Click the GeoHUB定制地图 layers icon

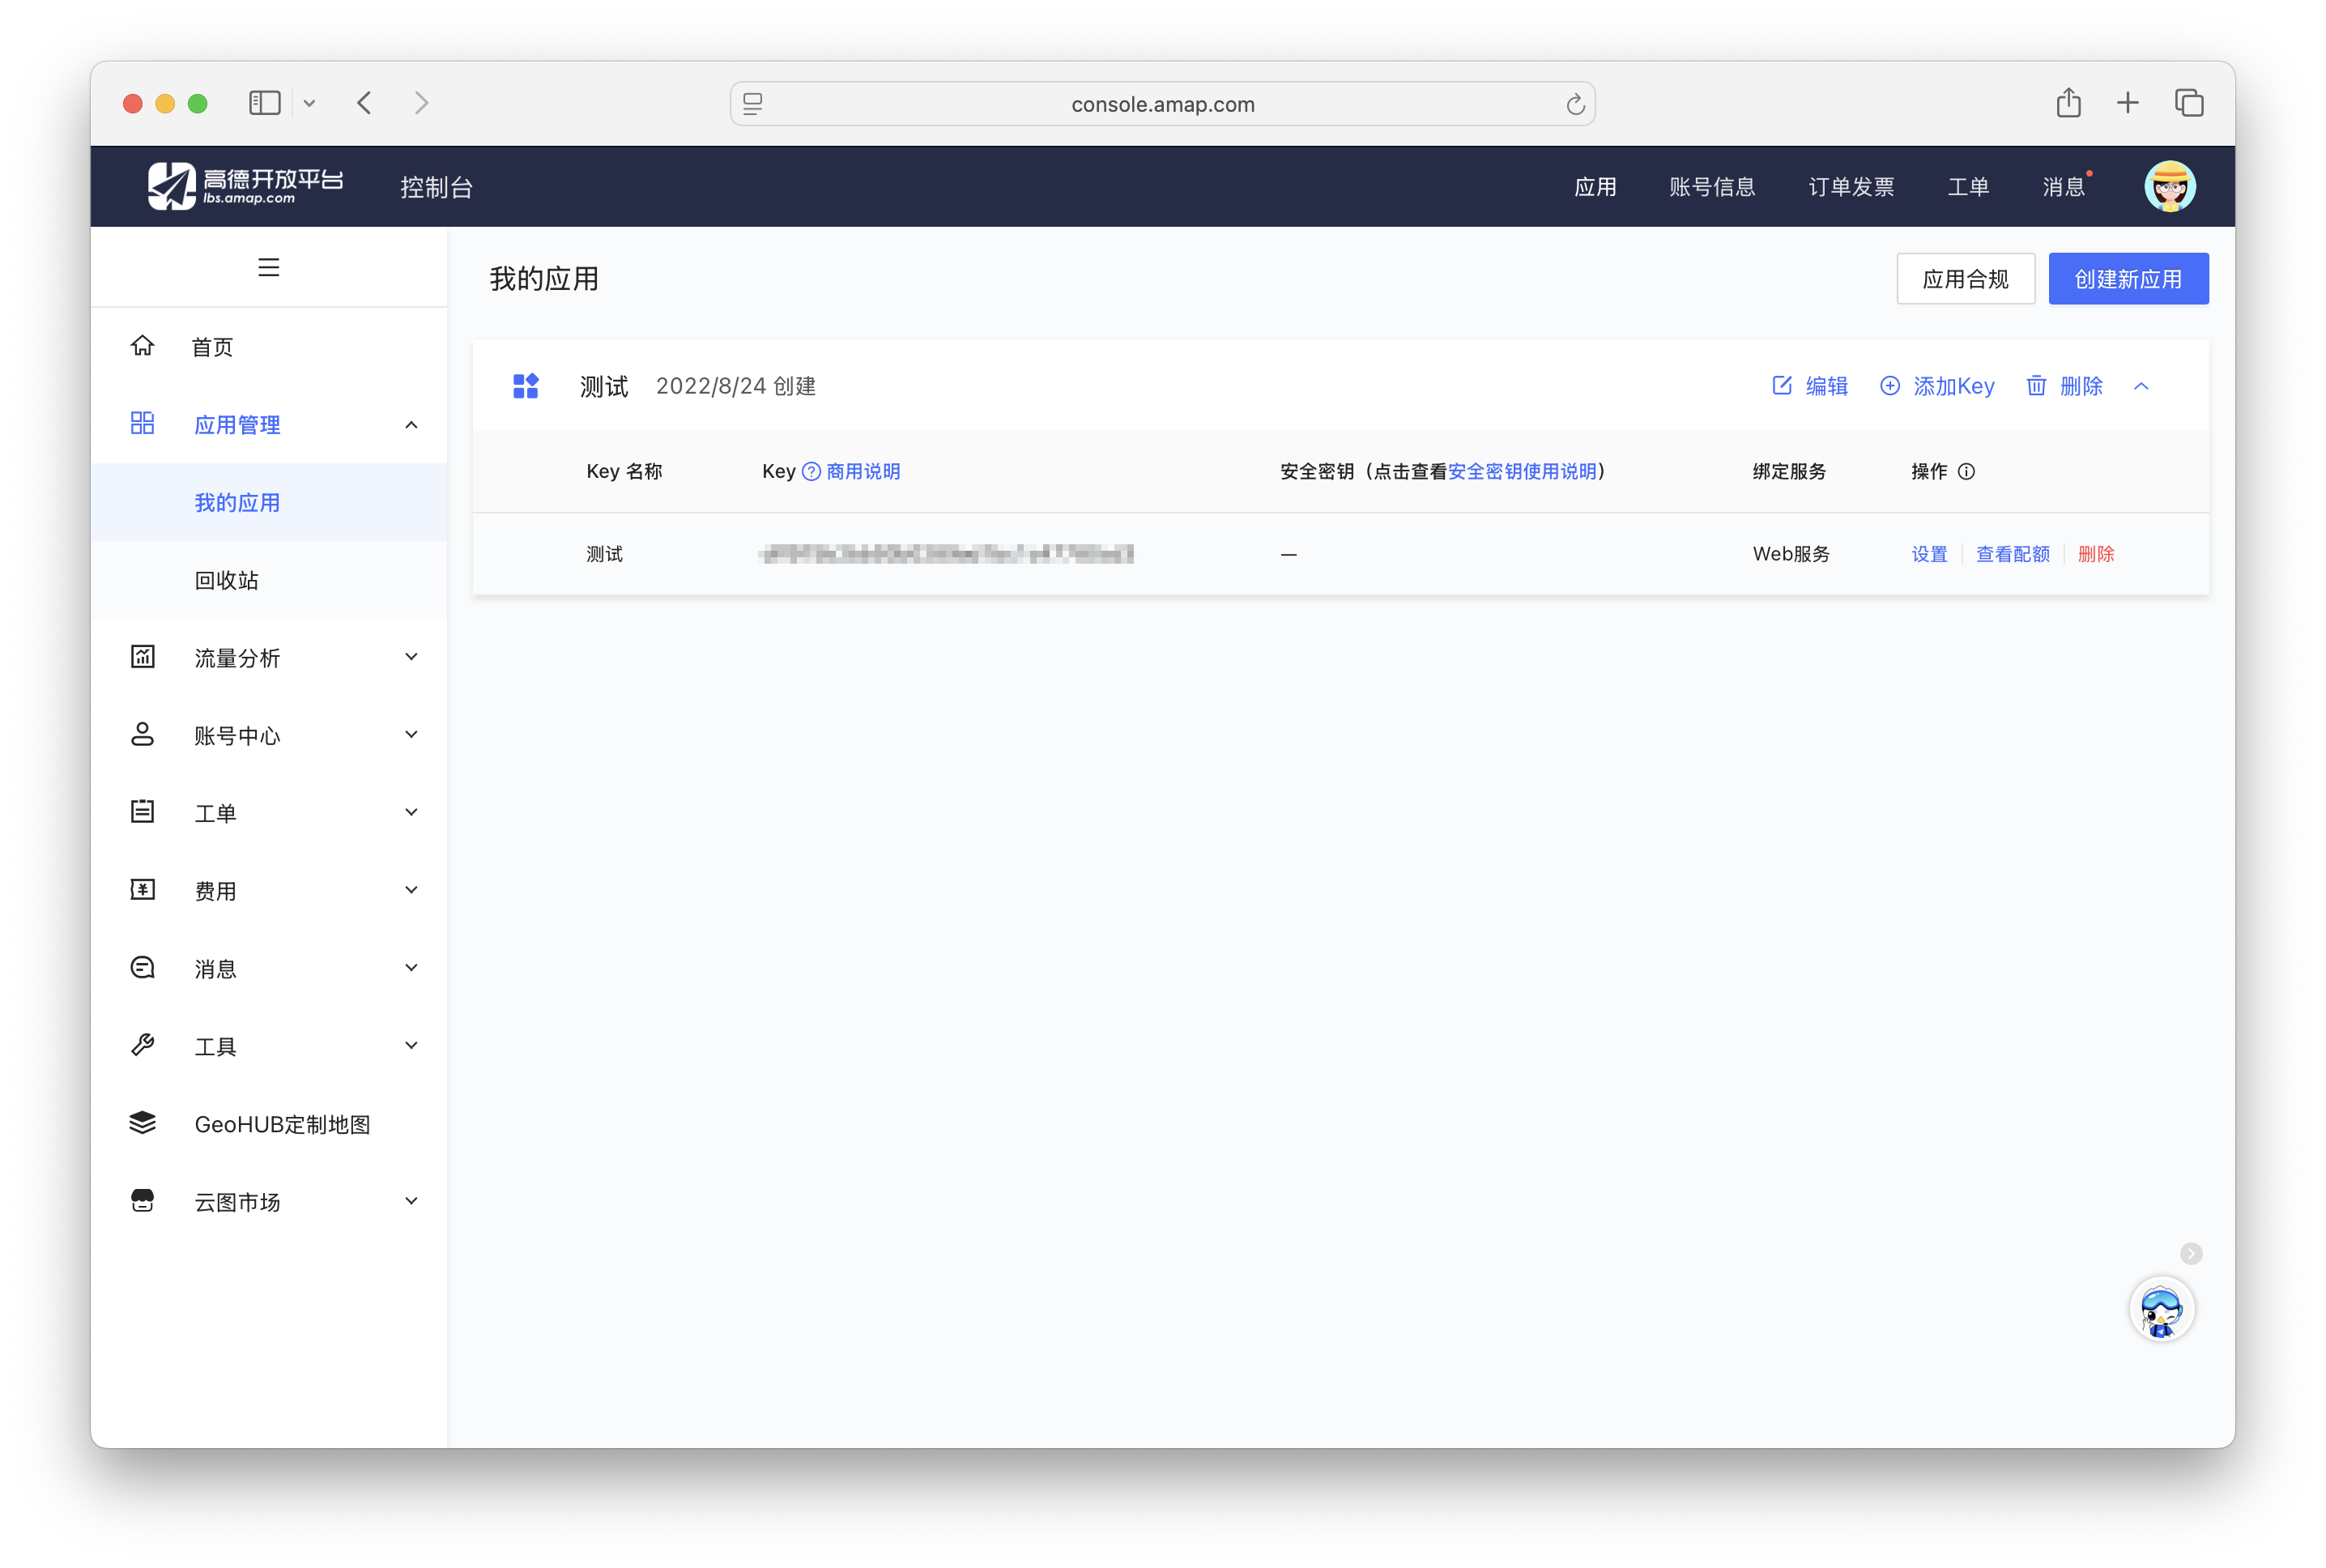[143, 1123]
